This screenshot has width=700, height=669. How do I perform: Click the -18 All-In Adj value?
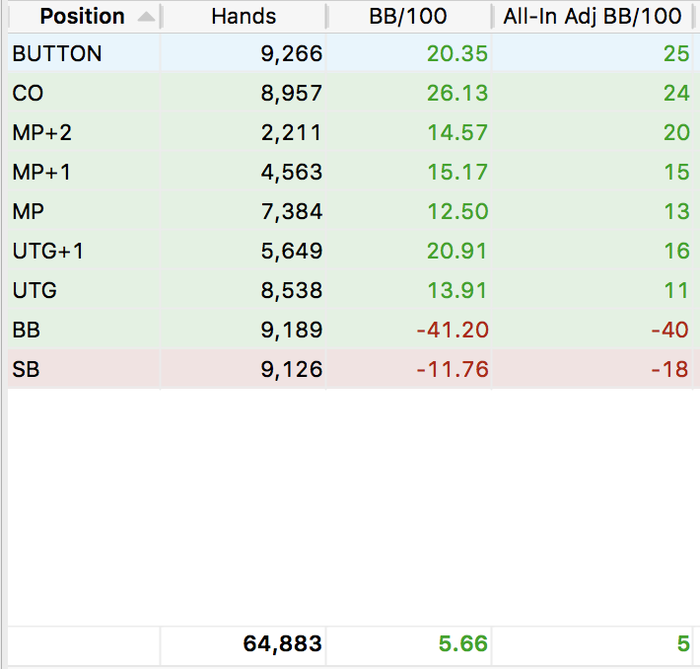tap(669, 369)
